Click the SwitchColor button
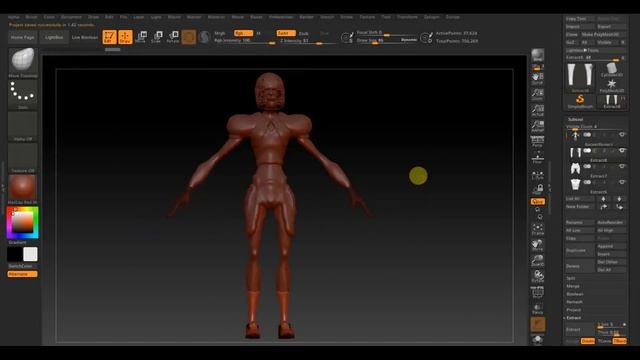Viewport: 640px width, 360px height. tap(22, 266)
